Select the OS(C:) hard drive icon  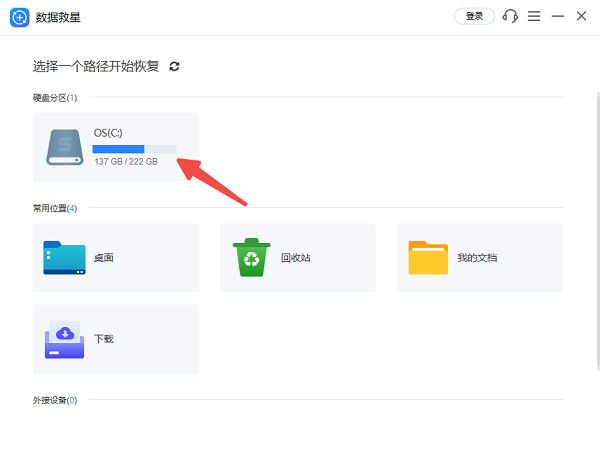click(65, 146)
